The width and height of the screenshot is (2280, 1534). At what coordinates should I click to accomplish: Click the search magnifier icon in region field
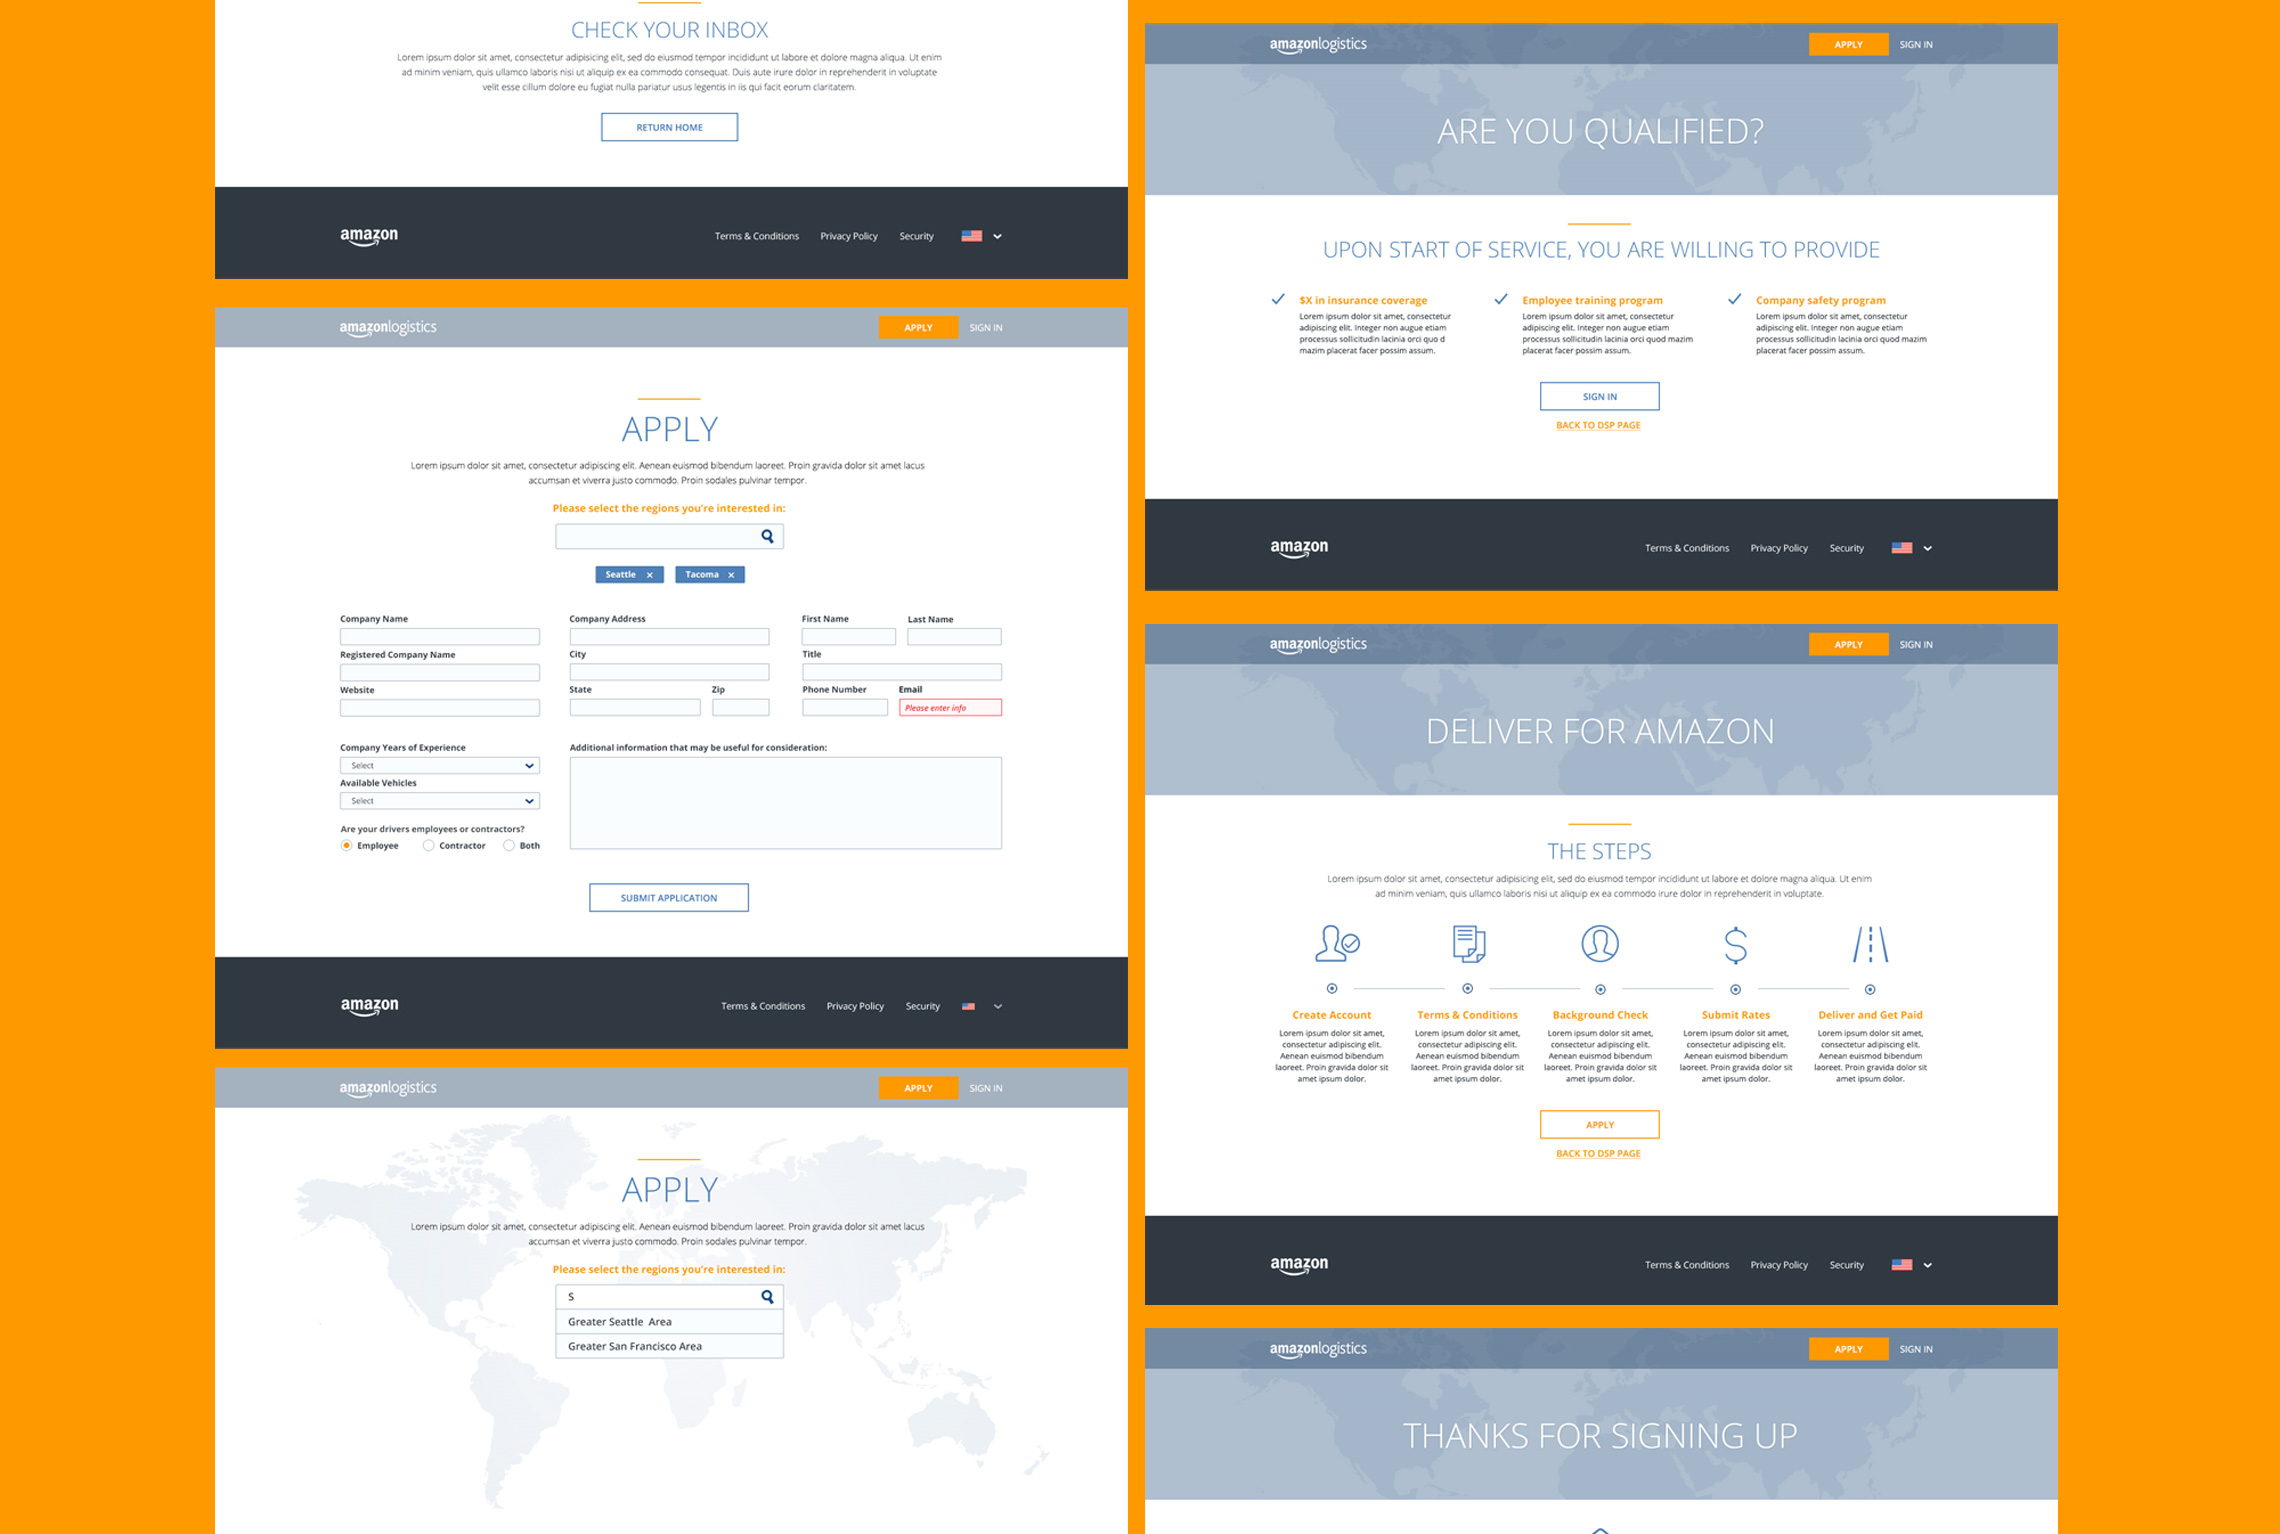pyautogui.click(x=767, y=537)
